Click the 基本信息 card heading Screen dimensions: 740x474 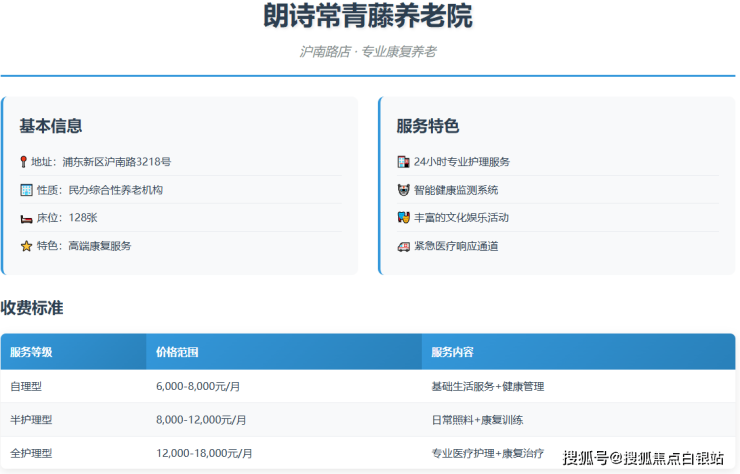tap(50, 126)
